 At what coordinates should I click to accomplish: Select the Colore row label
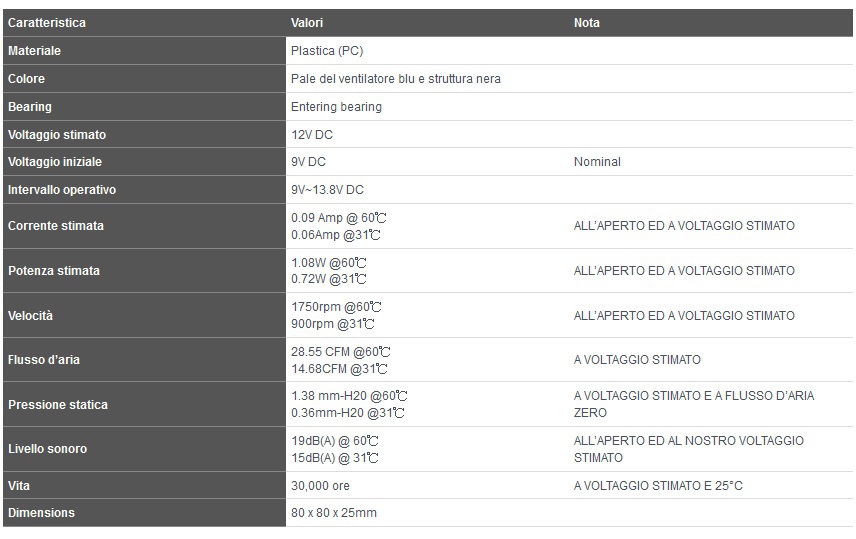coord(26,79)
